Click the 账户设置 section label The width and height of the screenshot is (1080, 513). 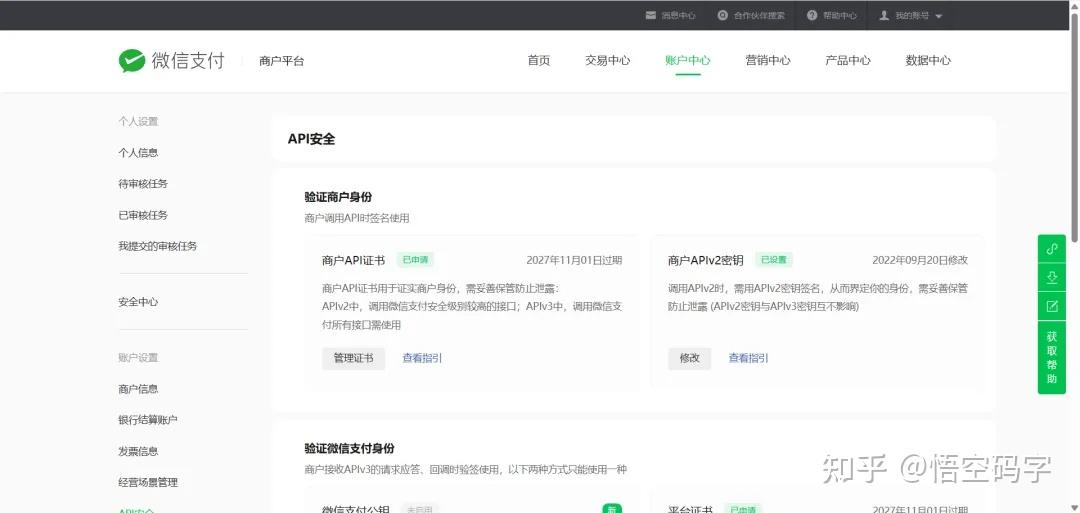(138, 357)
